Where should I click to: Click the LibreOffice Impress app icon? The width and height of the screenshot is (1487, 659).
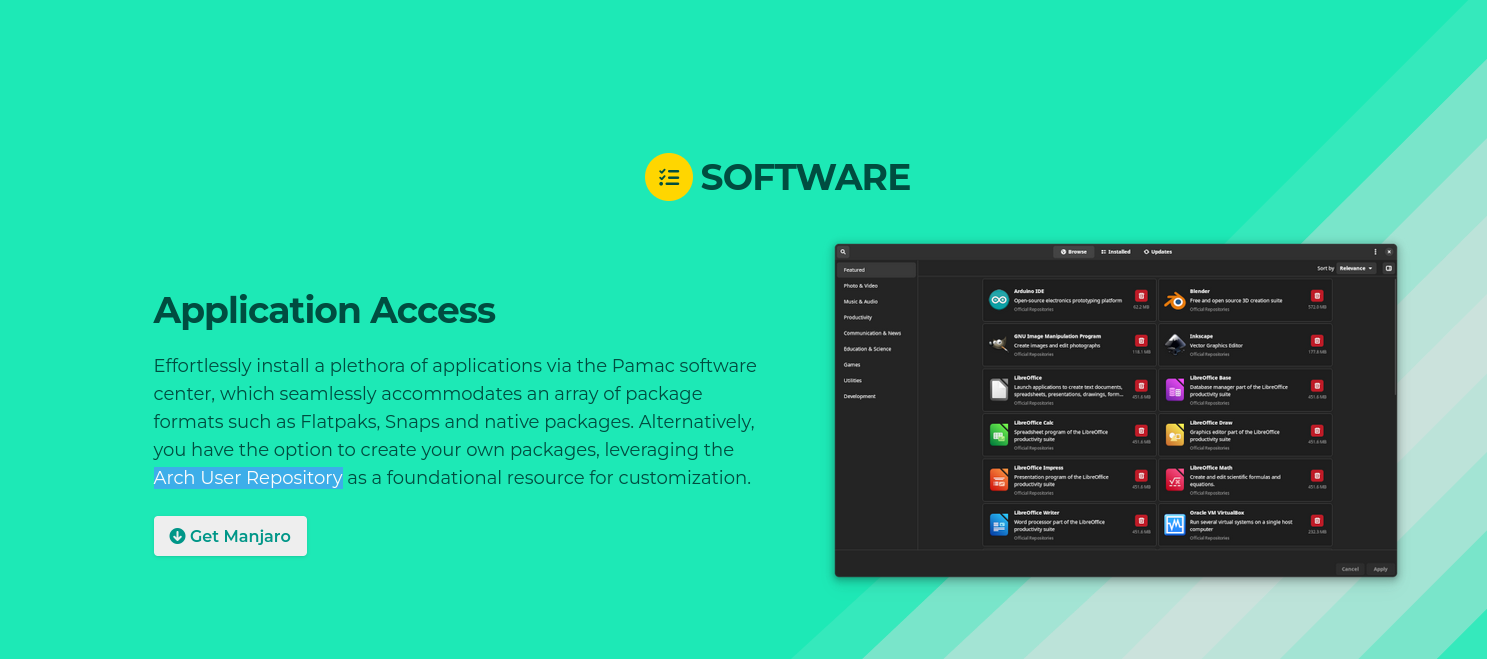(x=999, y=479)
